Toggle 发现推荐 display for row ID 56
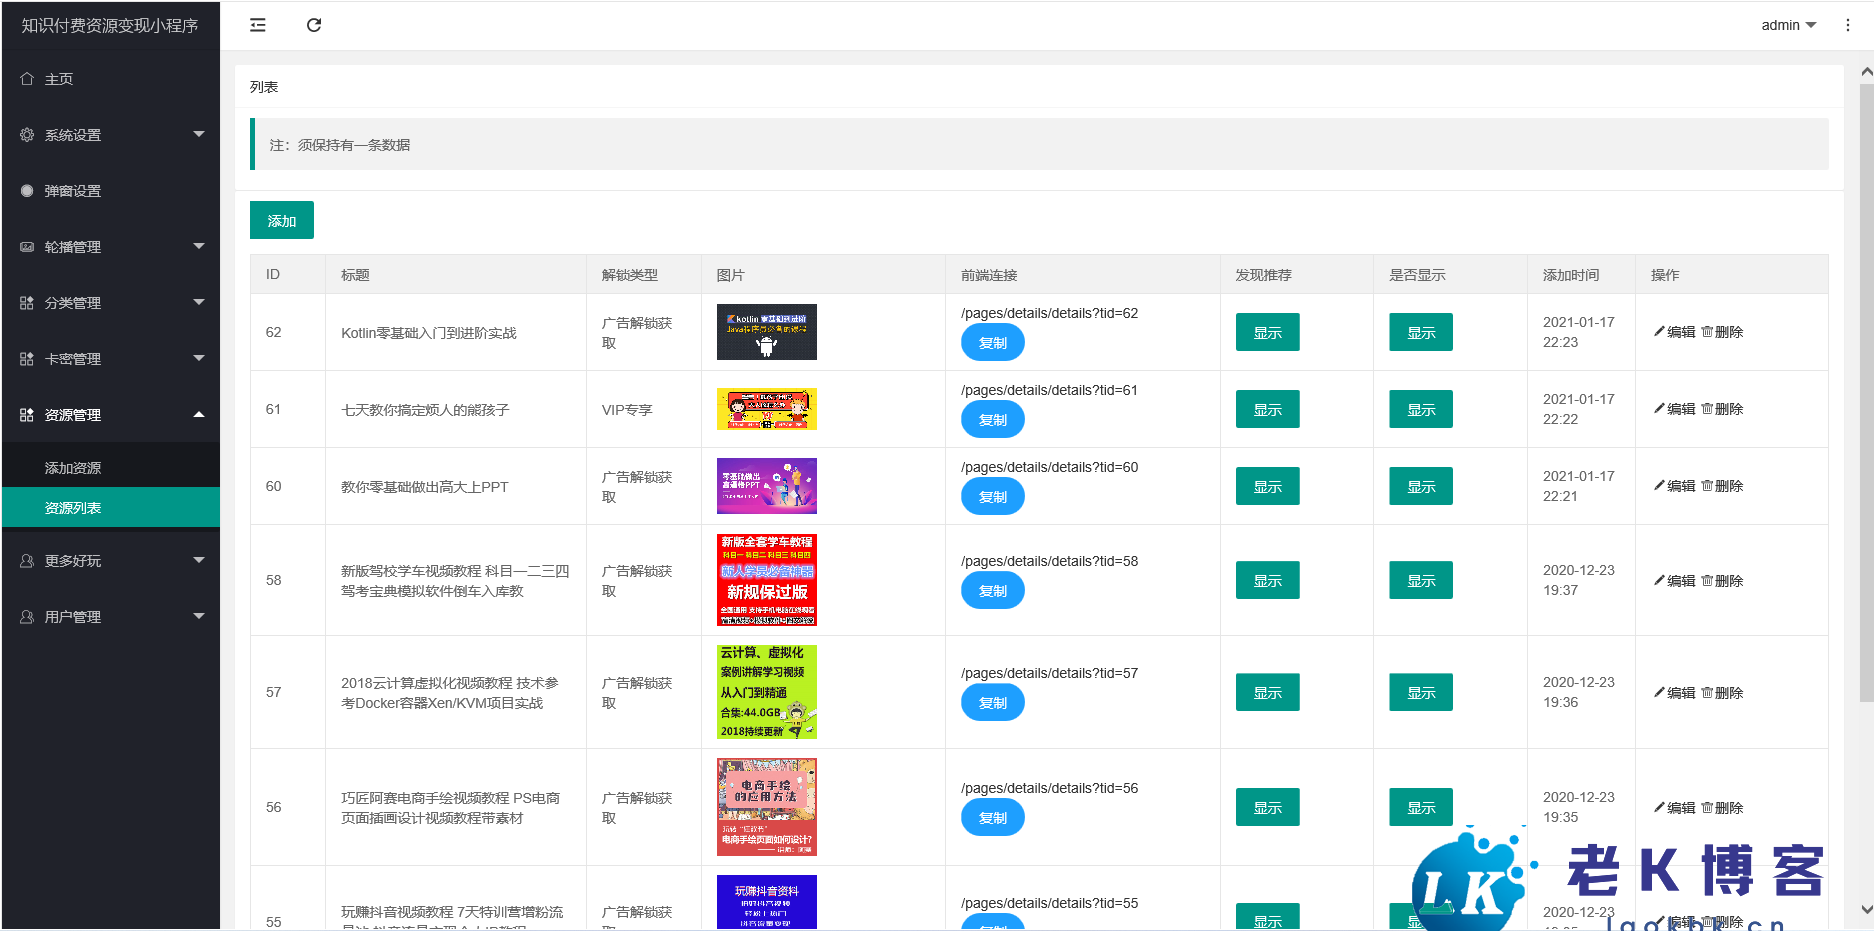 [1267, 808]
